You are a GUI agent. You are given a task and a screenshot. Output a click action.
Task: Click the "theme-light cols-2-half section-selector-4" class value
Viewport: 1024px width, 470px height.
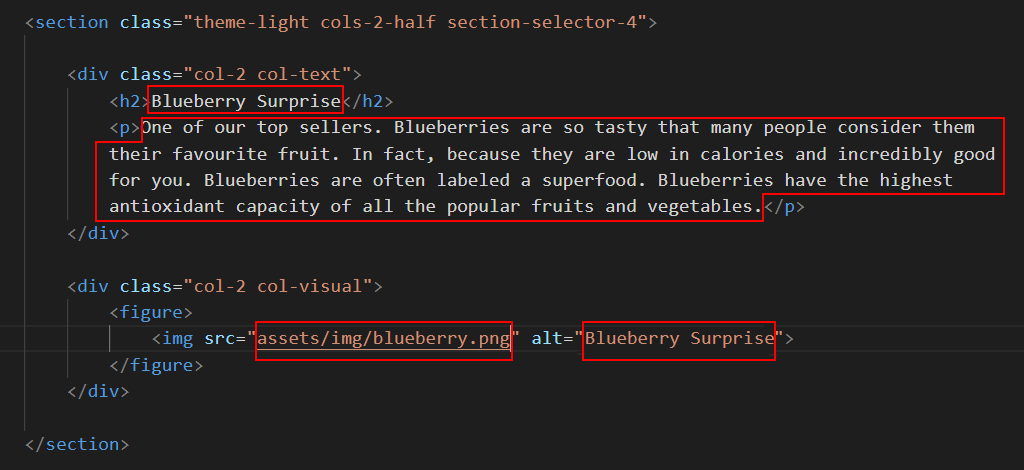point(415,22)
